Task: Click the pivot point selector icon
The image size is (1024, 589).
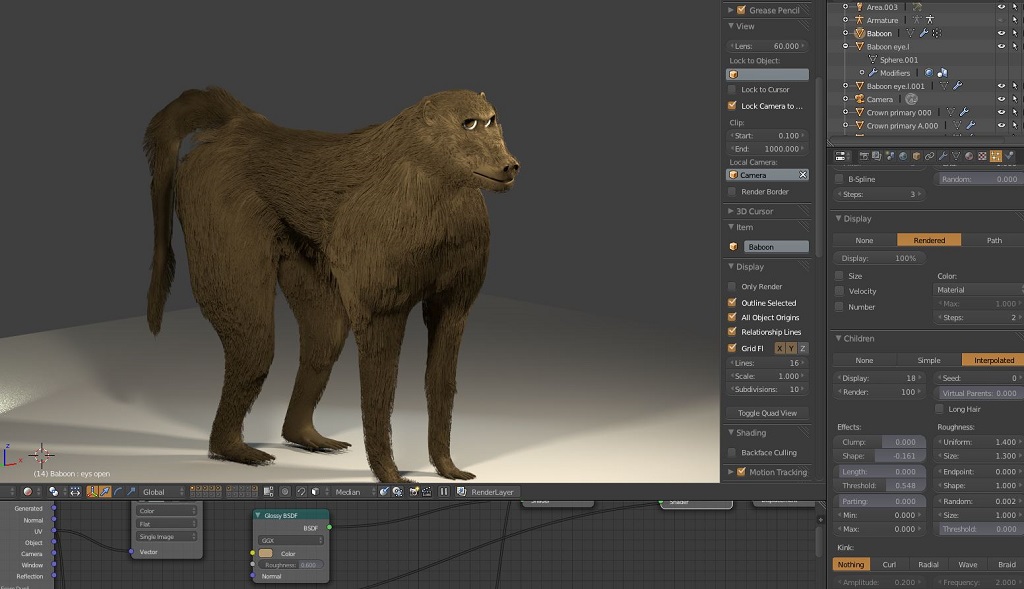Action: pyautogui.click(x=54, y=492)
